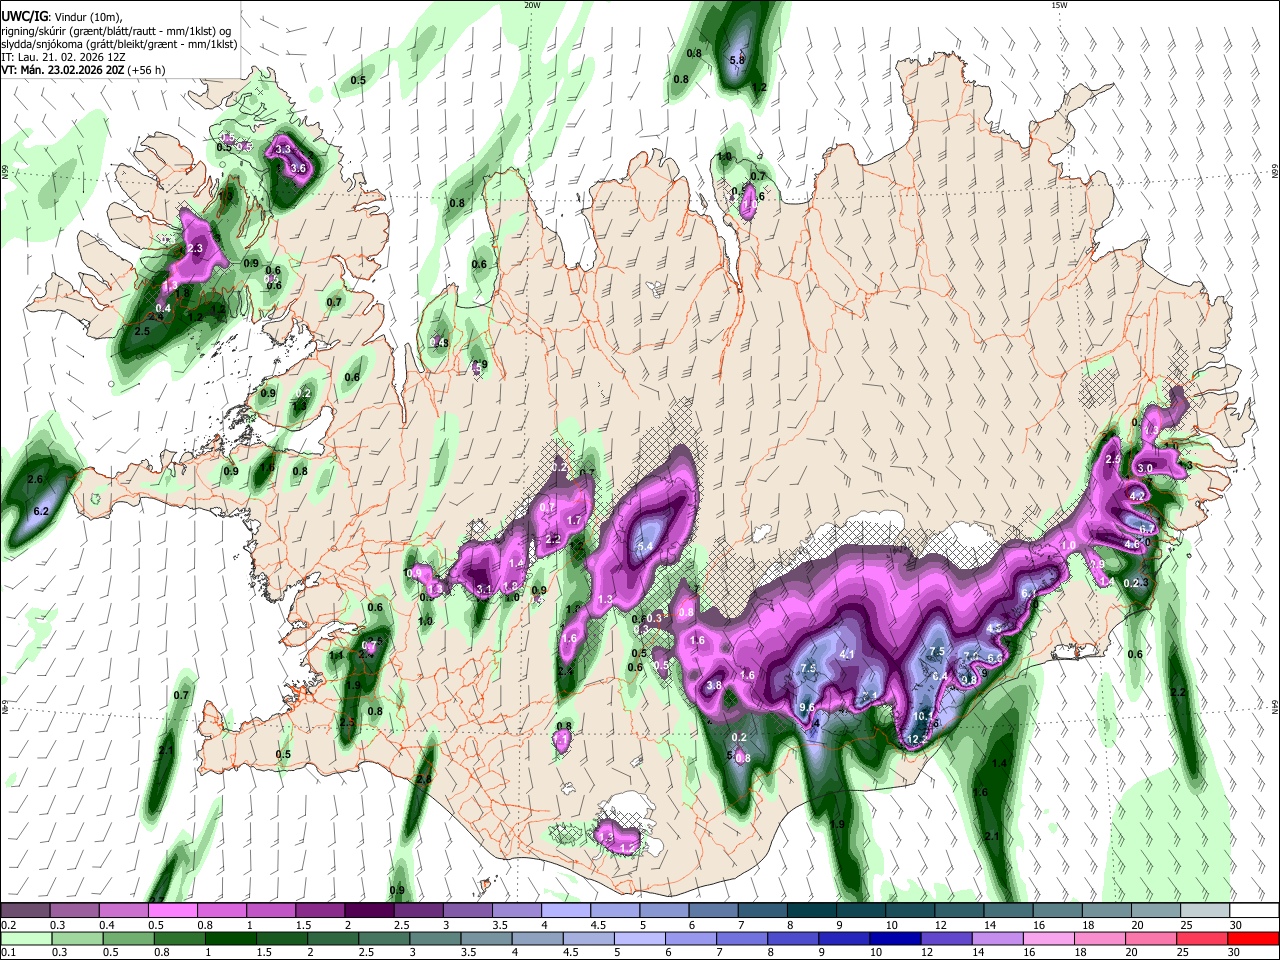Choose the royal blue 8 swatch, lower legend row
This screenshot has height=960, width=1280.
point(793,938)
